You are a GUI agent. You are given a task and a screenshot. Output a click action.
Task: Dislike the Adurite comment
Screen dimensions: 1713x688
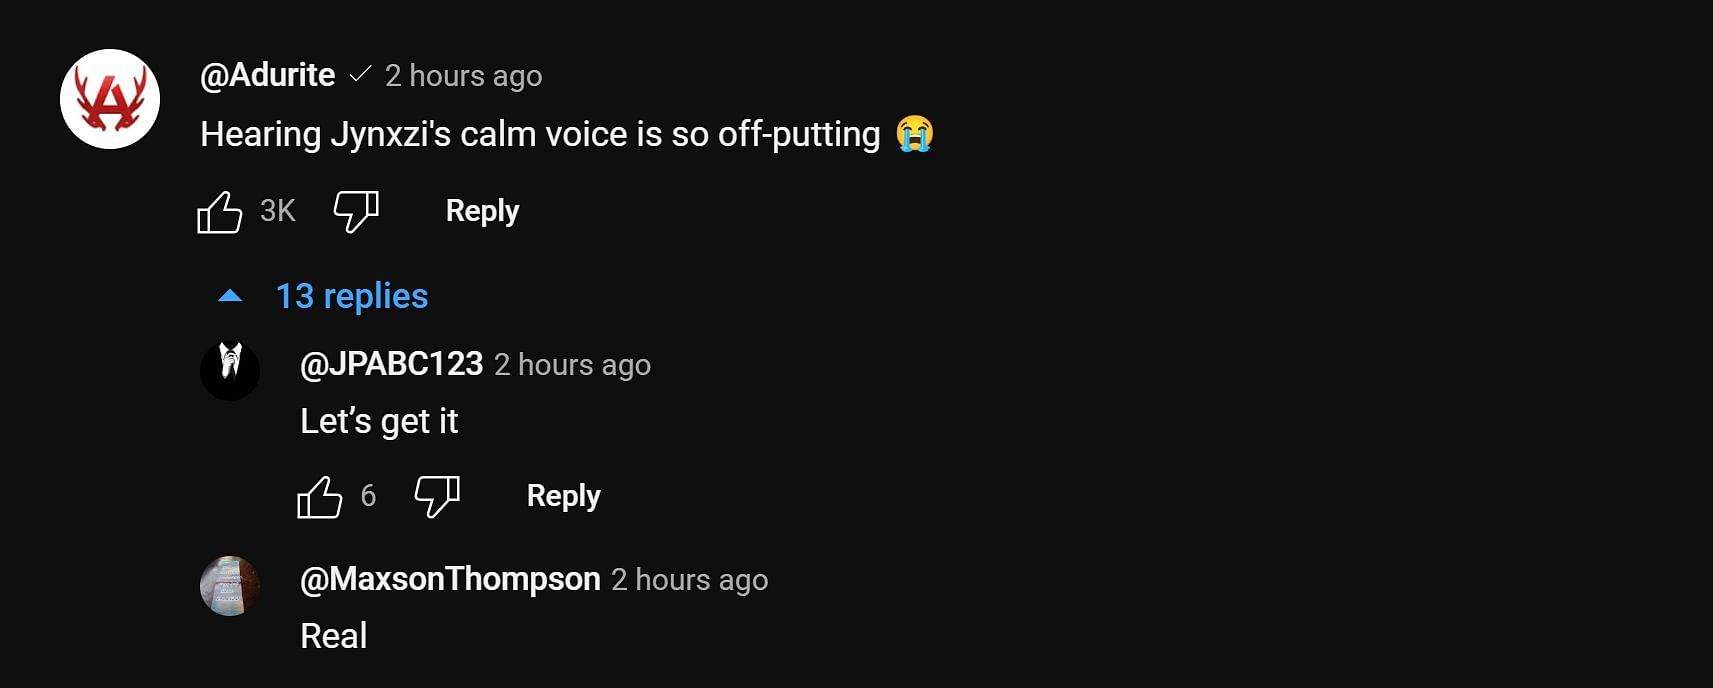(x=356, y=212)
